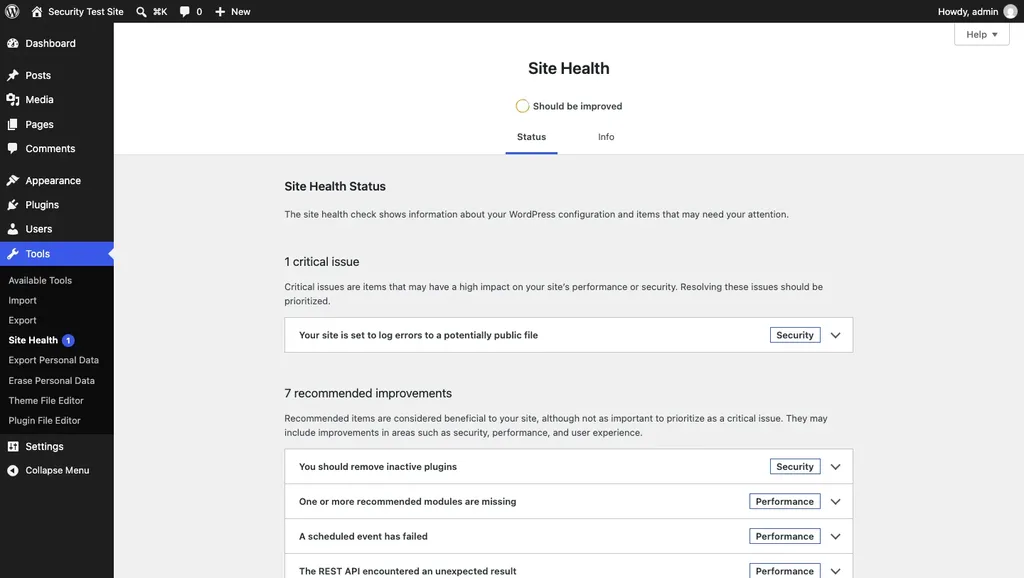Click the Comments icon in sidebar
Screen dimensions: 1024x578
[x=12, y=148]
